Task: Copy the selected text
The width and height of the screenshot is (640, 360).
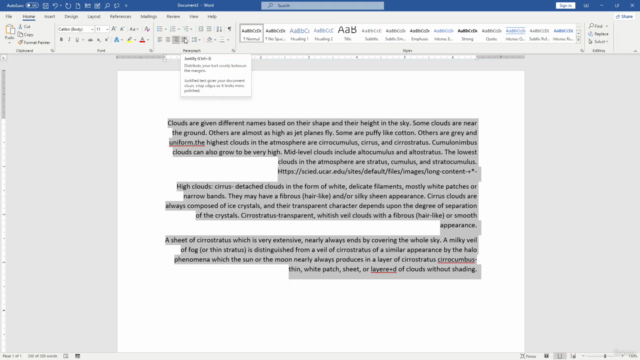Action: tap(26, 34)
